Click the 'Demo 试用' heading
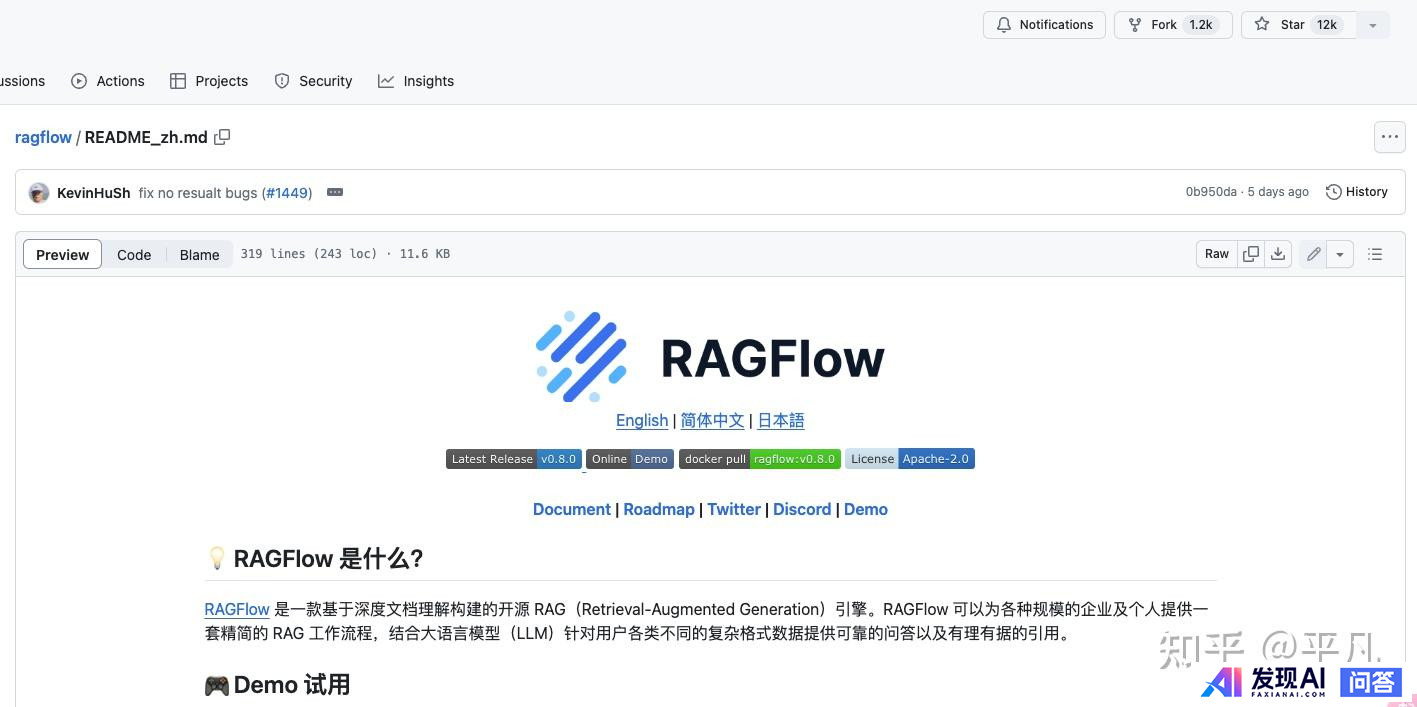The width and height of the screenshot is (1417, 707). pos(277,685)
